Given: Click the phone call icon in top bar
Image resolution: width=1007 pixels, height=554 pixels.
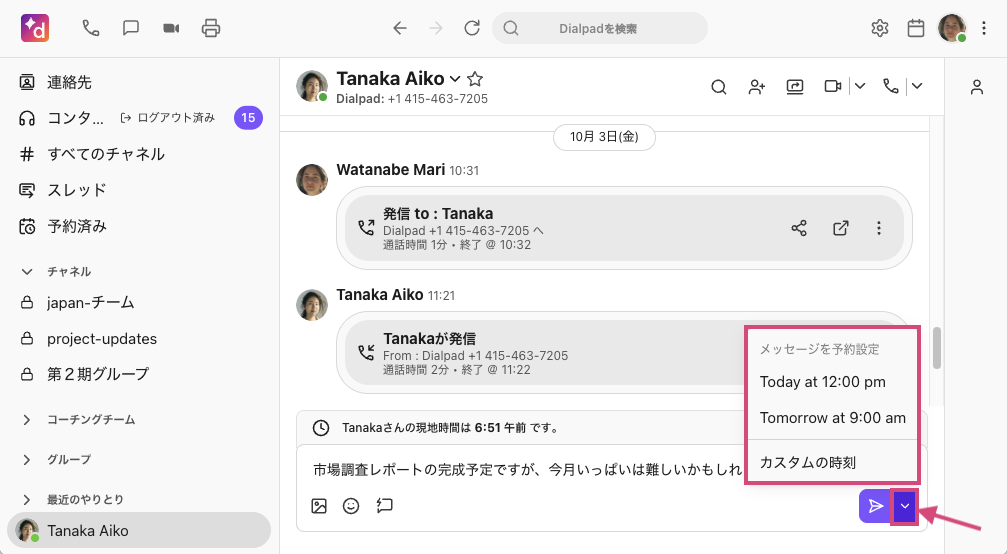Looking at the screenshot, I should point(91,28).
